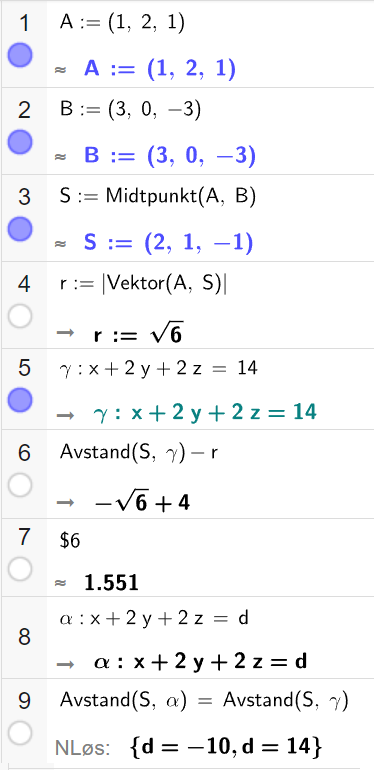Enable visibility circle for row 9
The width and height of the screenshot is (374, 772).
[x=20, y=733]
